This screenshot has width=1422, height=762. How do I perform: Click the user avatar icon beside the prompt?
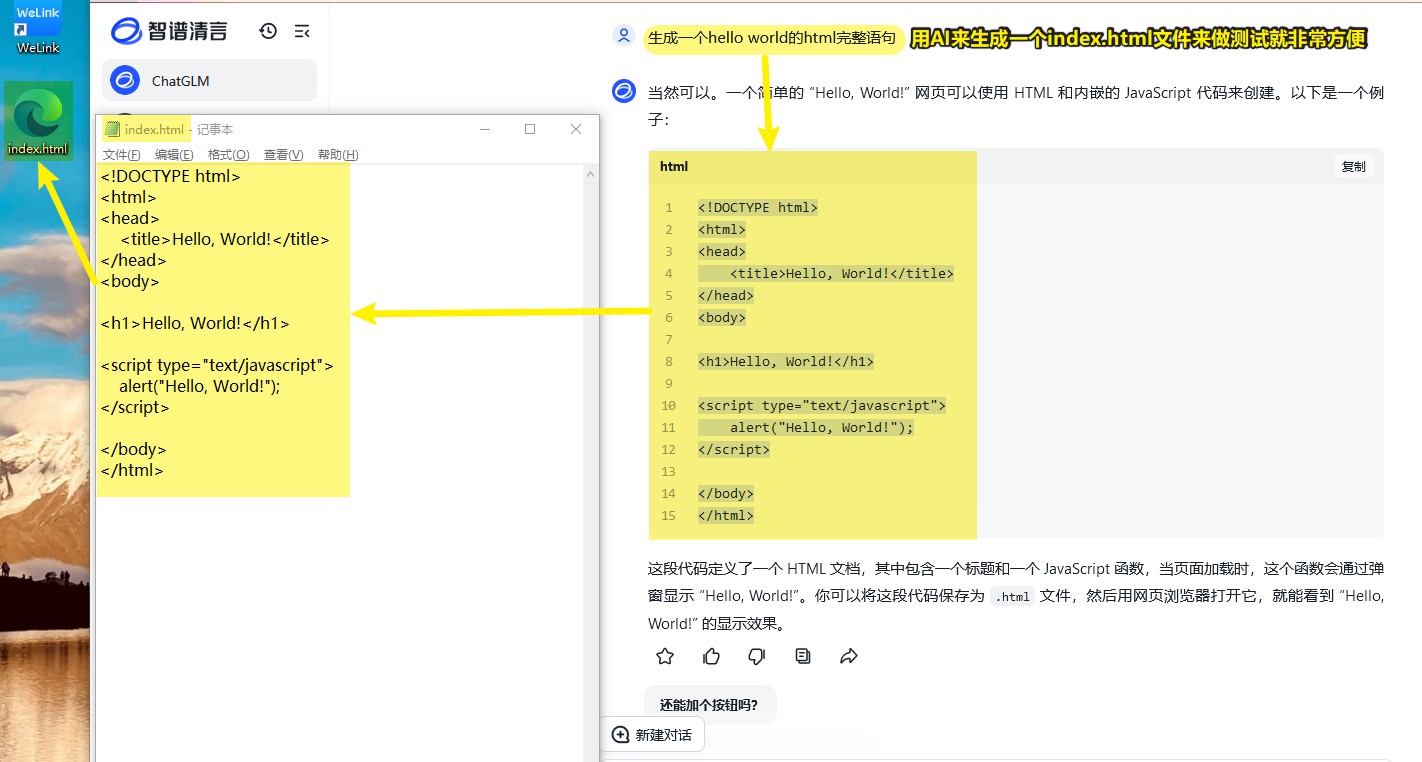(x=624, y=36)
